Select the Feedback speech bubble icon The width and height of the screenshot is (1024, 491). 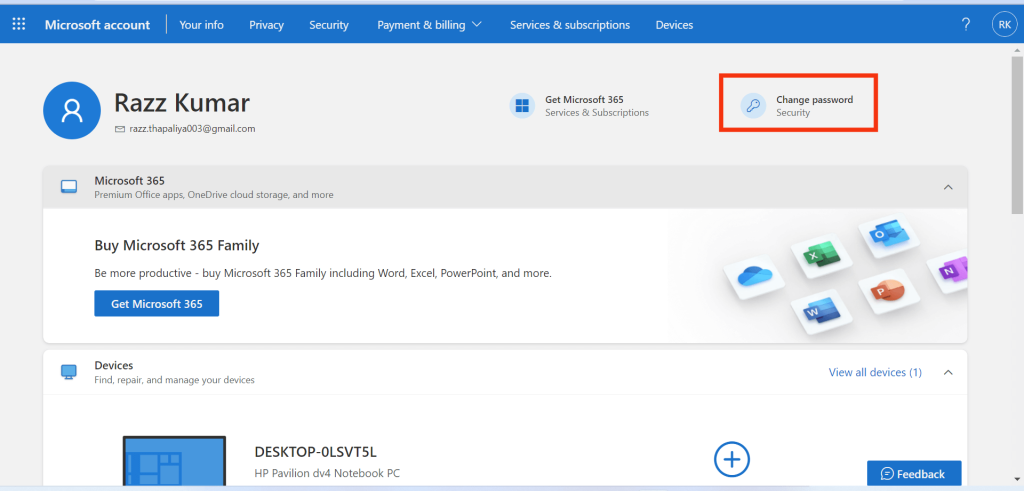[887, 474]
